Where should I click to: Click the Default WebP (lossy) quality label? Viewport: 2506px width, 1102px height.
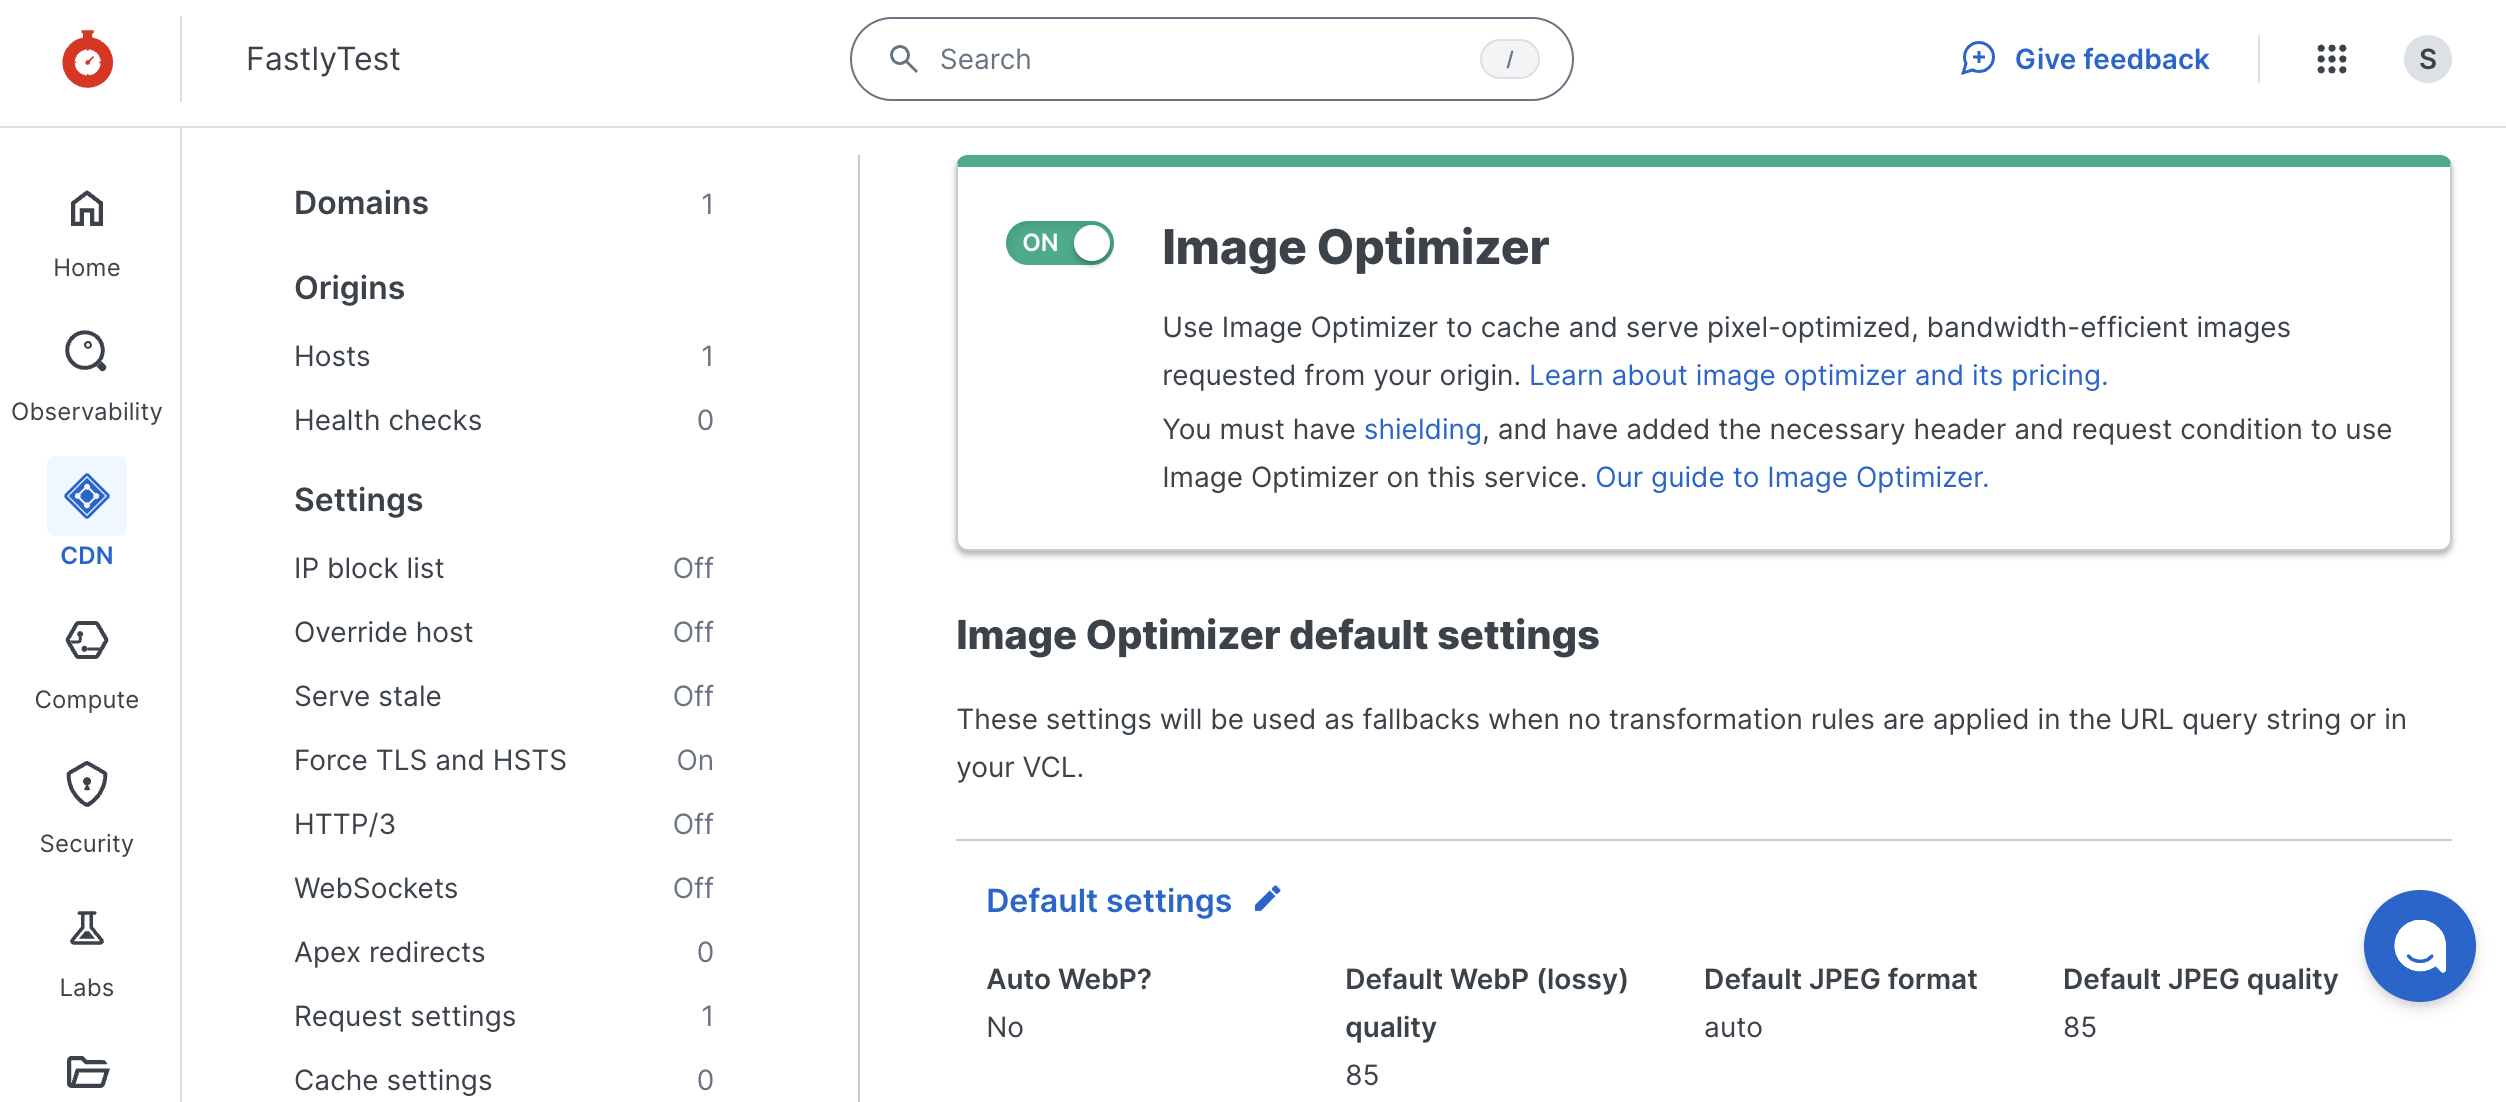click(x=1486, y=1003)
